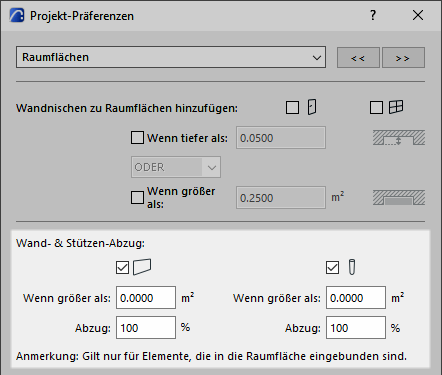Click the ArchiCAD app icon in title bar
This screenshot has width=442, height=375.
click(17, 15)
